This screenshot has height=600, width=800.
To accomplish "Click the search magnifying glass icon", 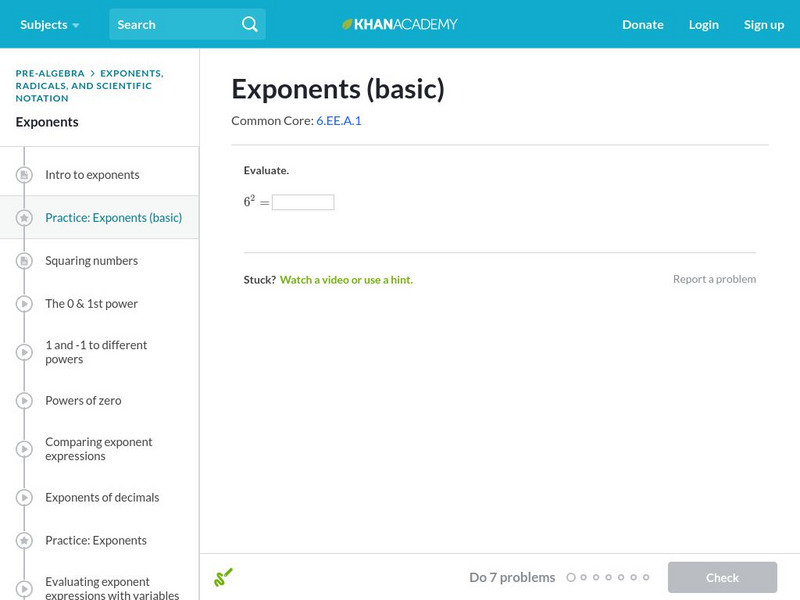I will coord(250,24).
